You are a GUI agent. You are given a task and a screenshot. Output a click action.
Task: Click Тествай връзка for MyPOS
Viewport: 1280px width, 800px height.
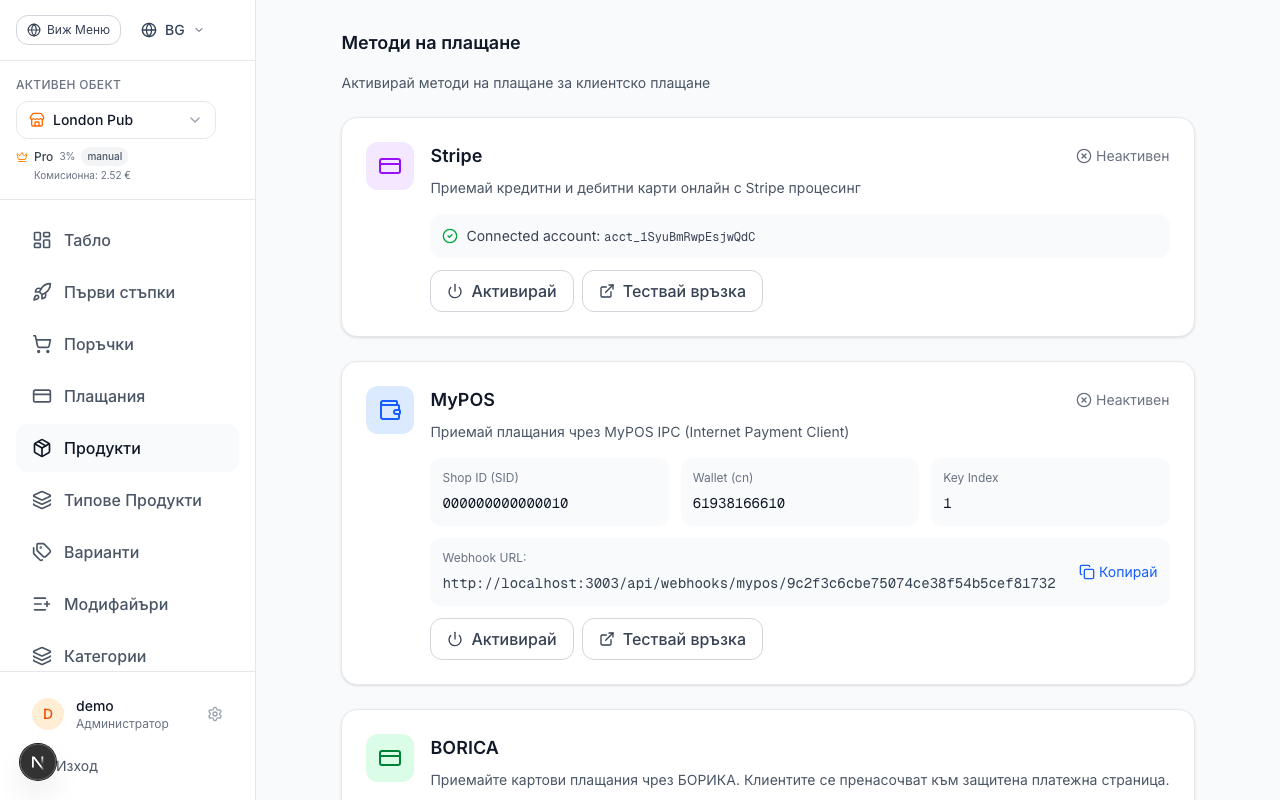672,639
